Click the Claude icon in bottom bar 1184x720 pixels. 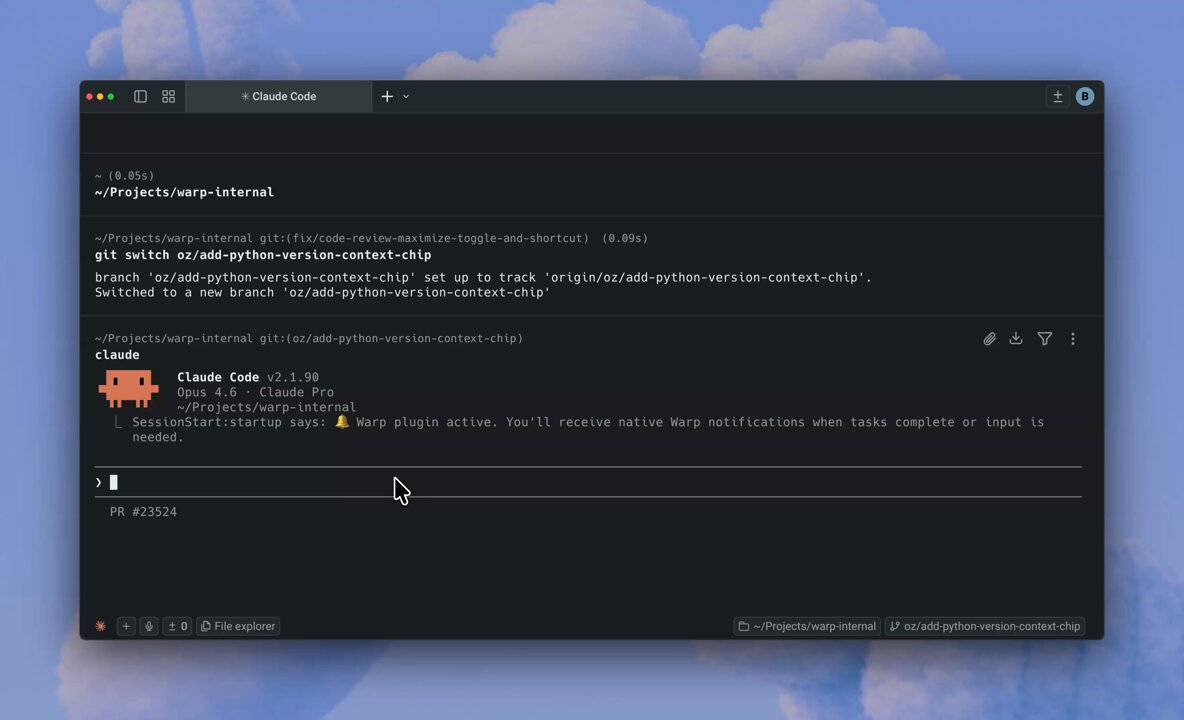[x=100, y=626]
